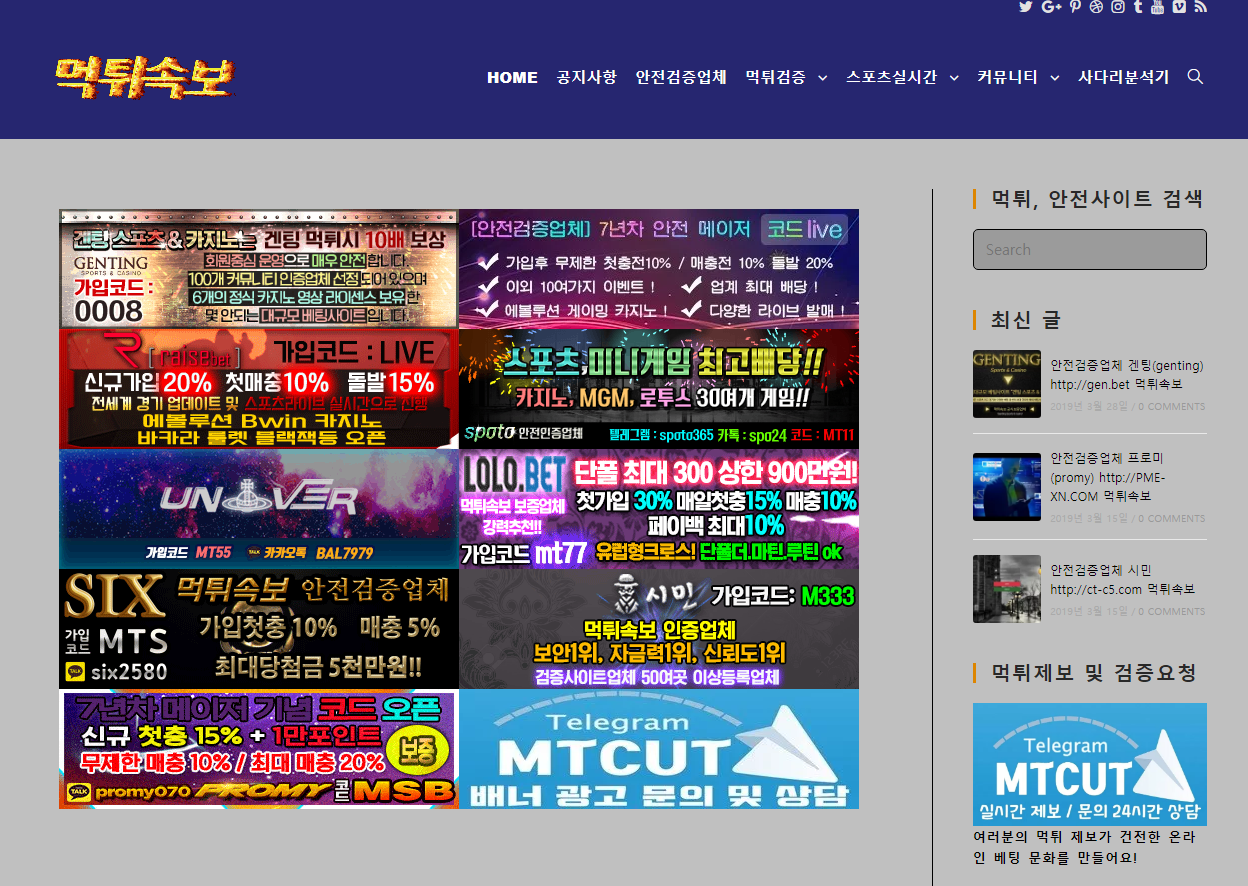The width and height of the screenshot is (1248, 886).
Task: Open the Instagram social link
Action: pyautogui.click(x=1117, y=7)
